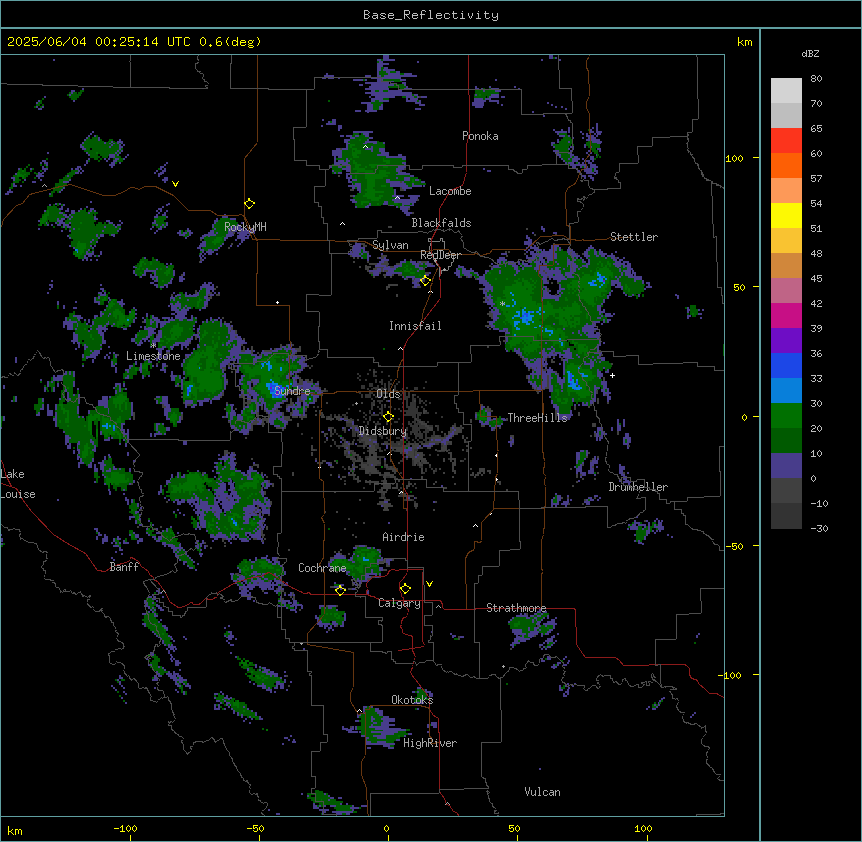
Task: Click the Cochrane label
Action: click(x=322, y=568)
